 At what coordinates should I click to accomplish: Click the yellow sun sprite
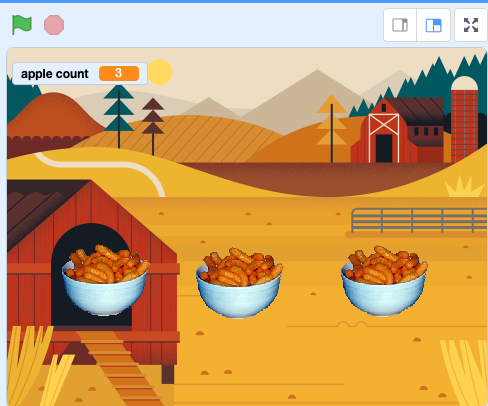point(160,72)
